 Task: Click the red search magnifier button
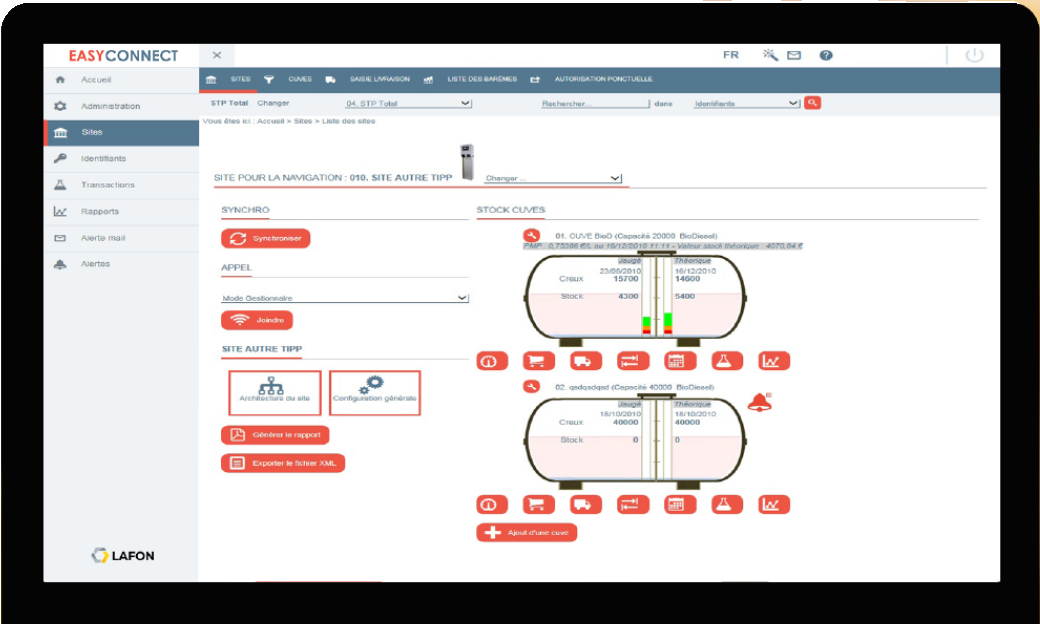[812, 103]
